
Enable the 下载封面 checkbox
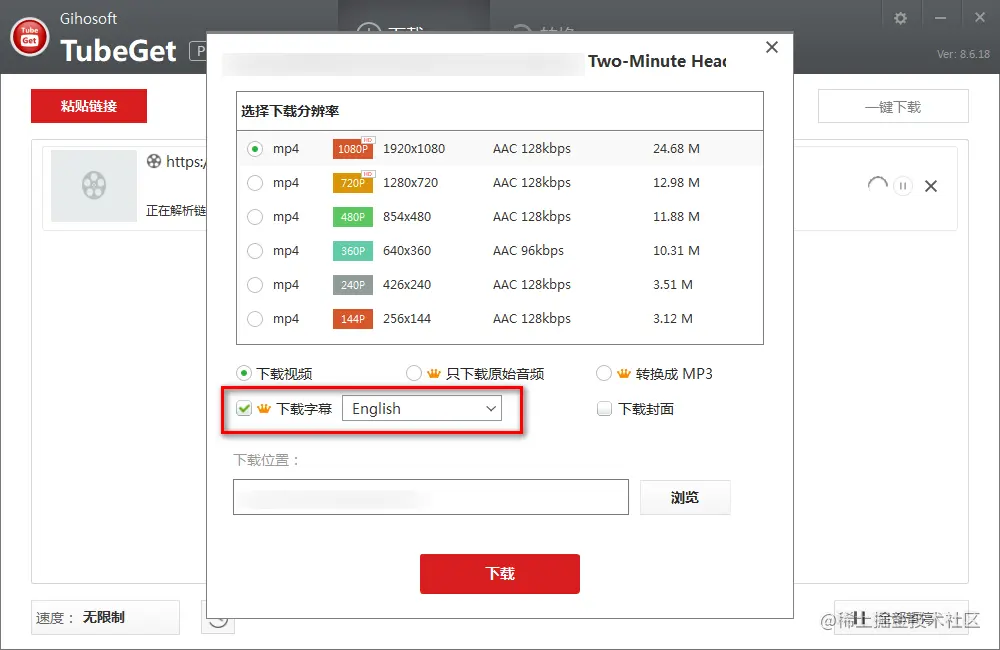[604, 408]
